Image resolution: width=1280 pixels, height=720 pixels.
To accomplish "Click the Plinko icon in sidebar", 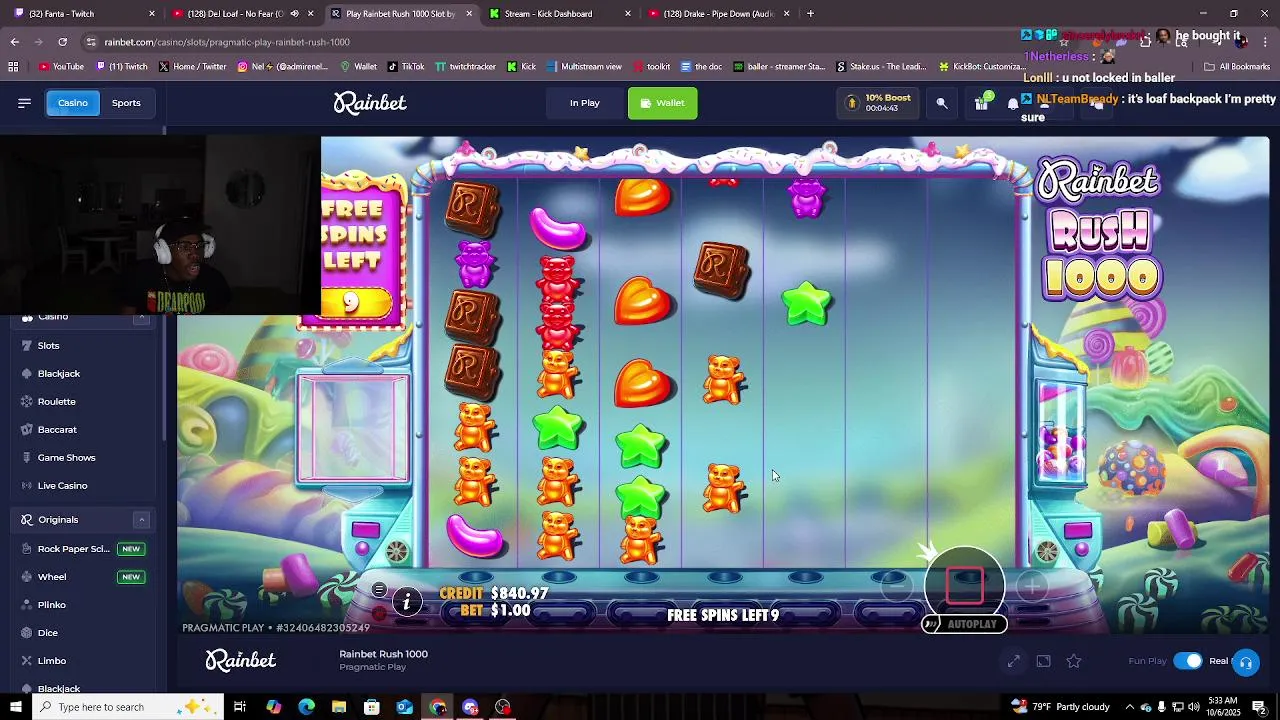I will coord(27,604).
